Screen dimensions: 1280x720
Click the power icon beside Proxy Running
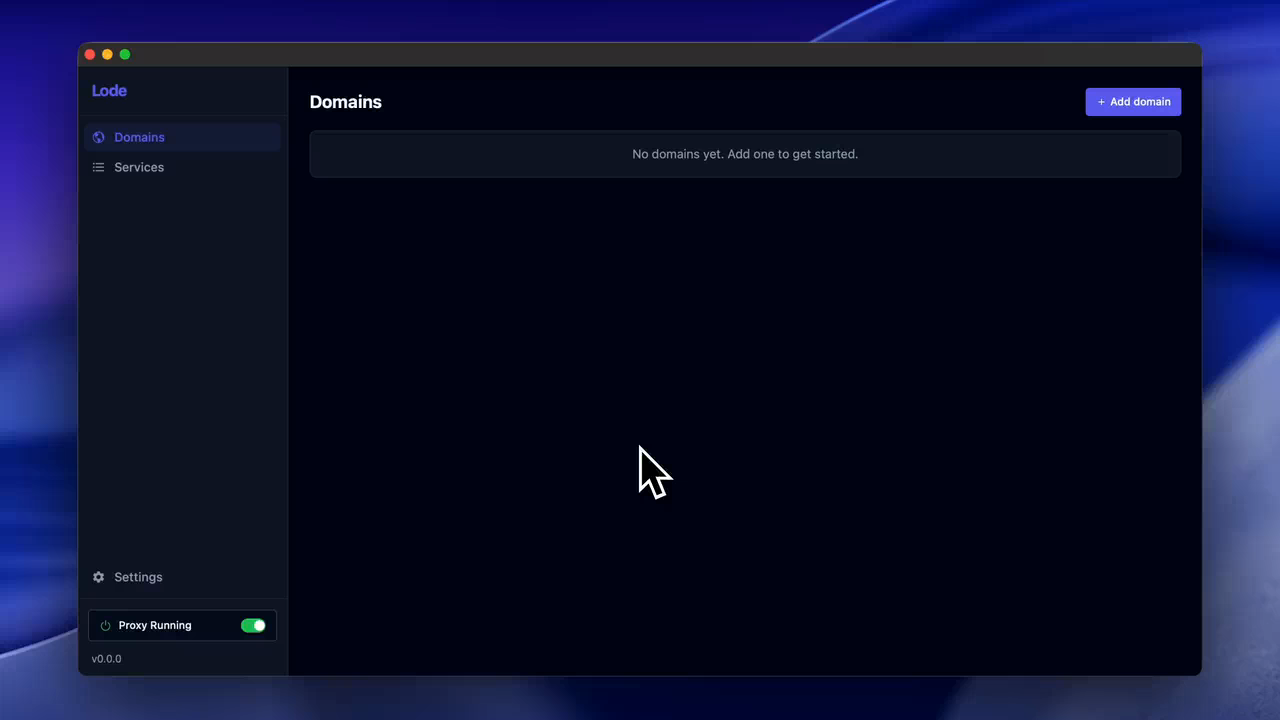pyautogui.click(x=105, y=625)
